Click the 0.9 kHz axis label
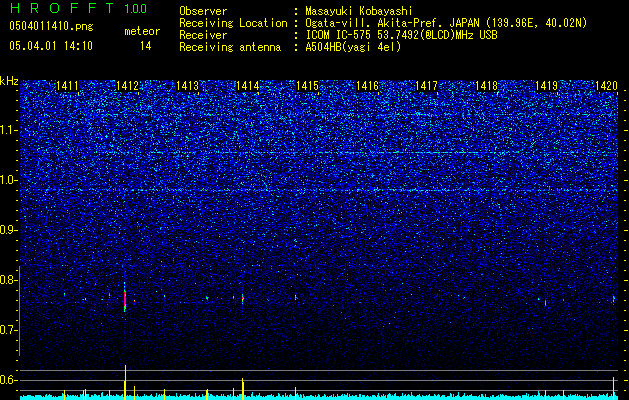The width and height of the screenshot is (629, 400). [x=9, y=230]
